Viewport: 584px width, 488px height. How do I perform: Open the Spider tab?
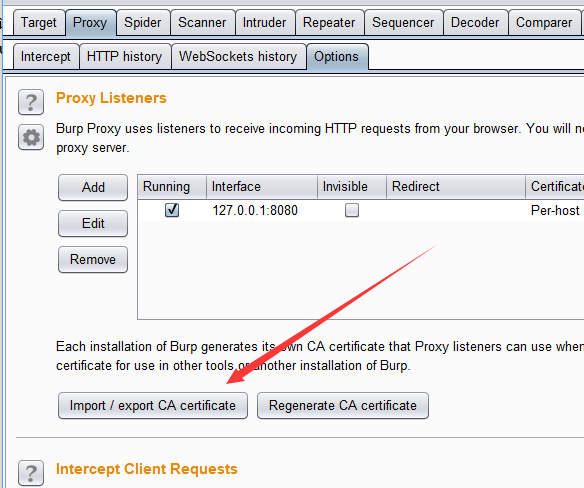click(x=143, y=23)
